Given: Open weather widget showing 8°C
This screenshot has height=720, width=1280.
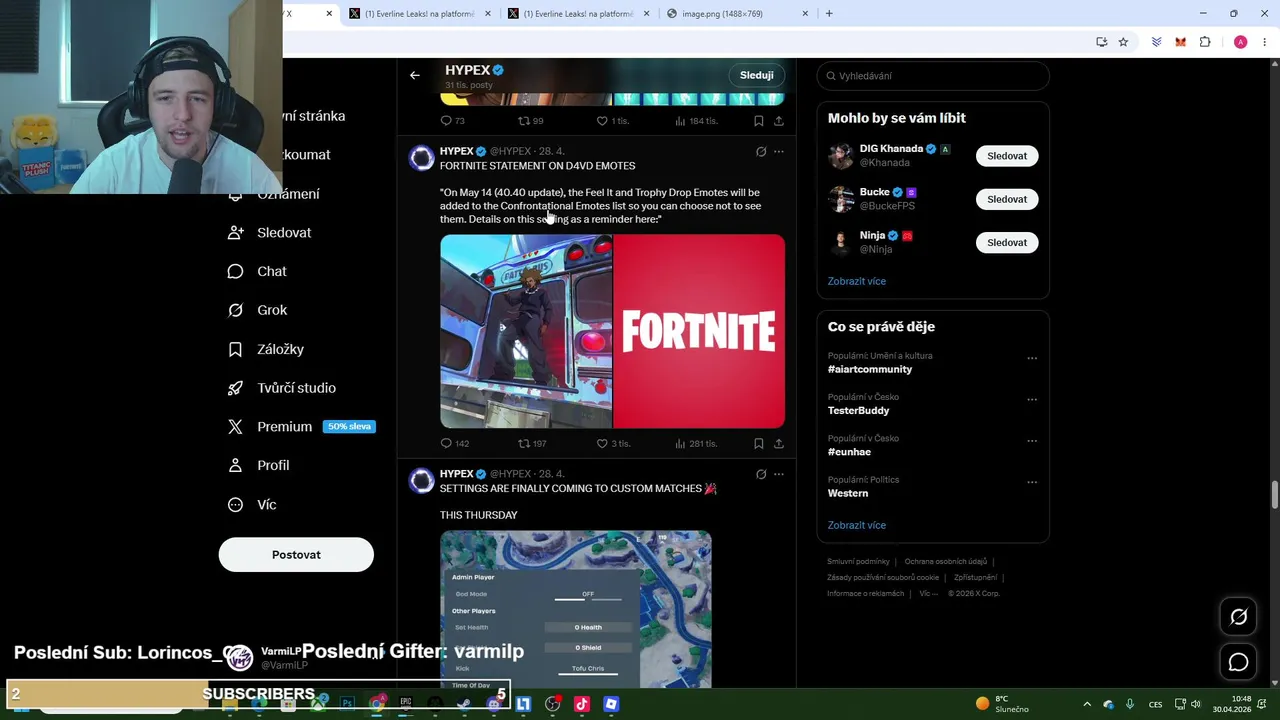Looking at the screenshot, I should point(1002,704).
